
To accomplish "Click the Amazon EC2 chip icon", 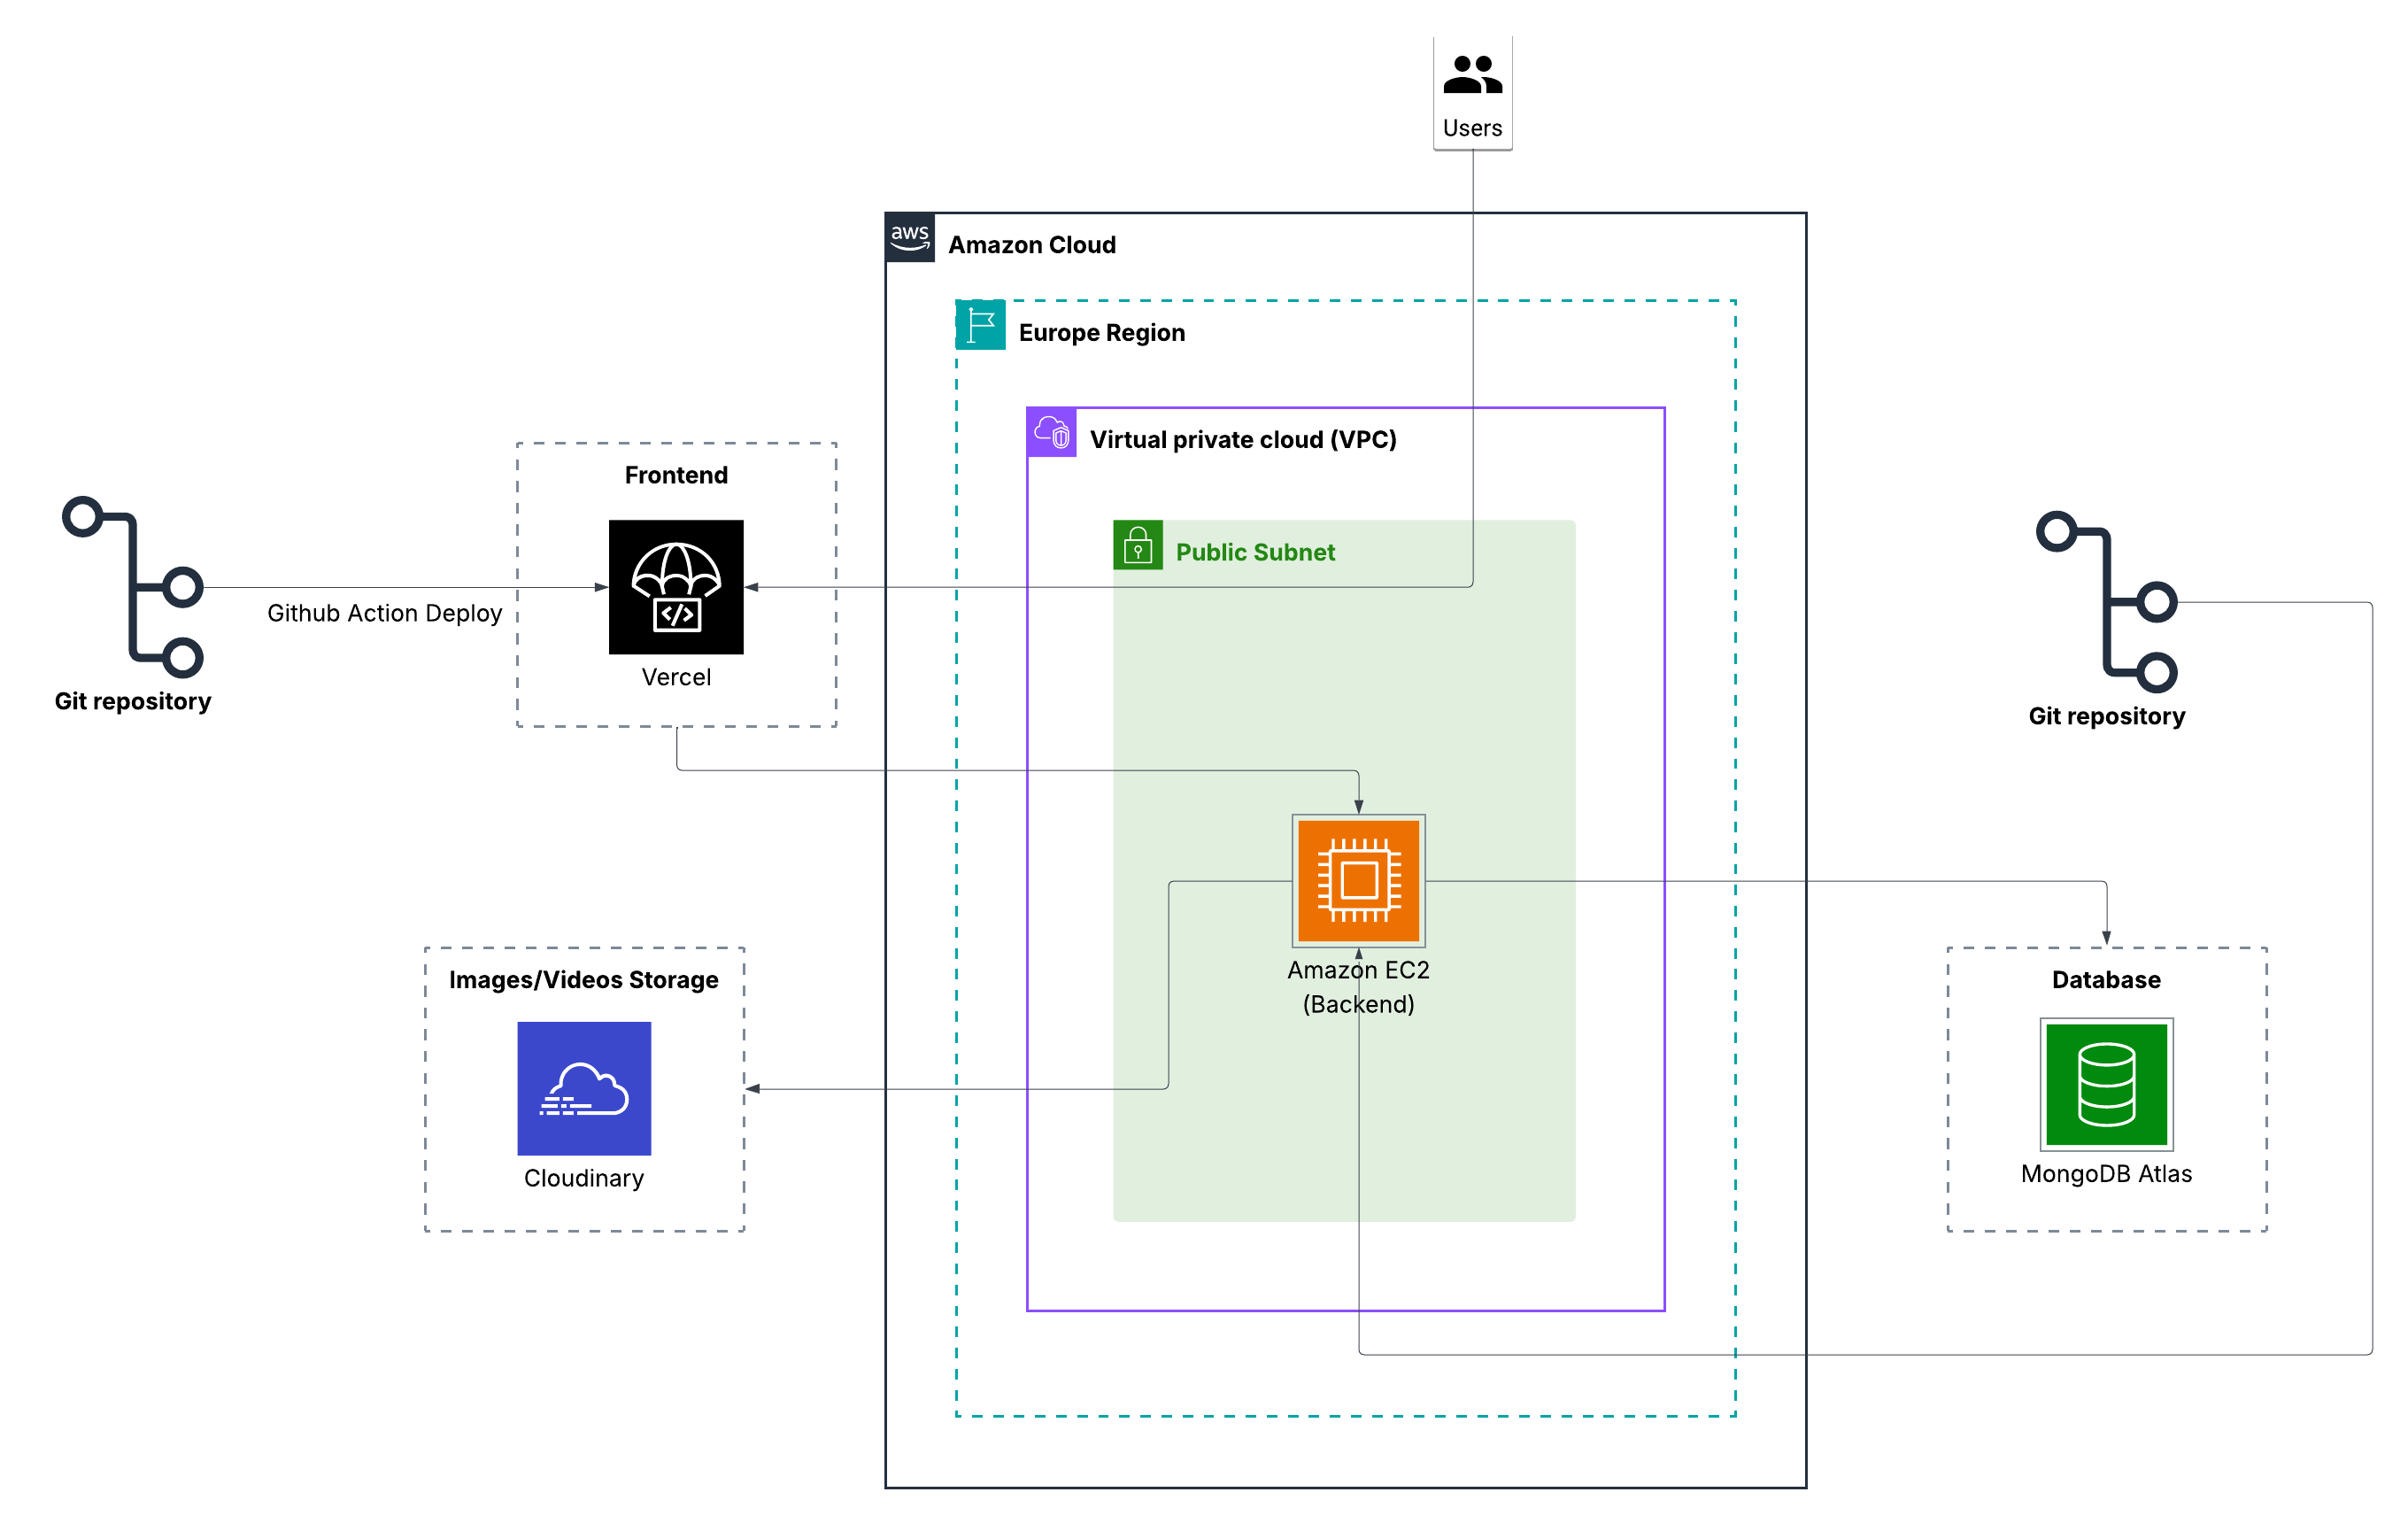I will click(x=1358, y=880).
